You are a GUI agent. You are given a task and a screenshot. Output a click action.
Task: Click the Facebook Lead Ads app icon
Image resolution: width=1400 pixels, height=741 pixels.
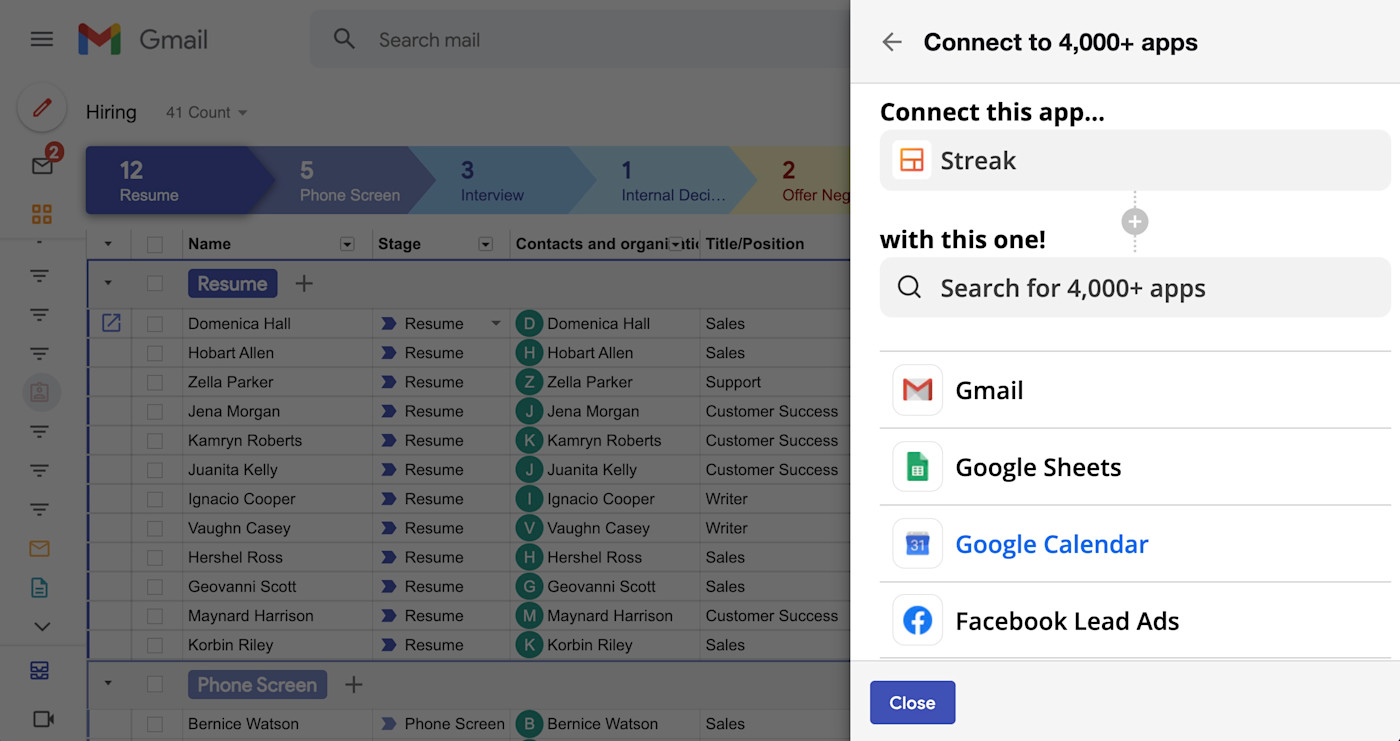pos(917,621)
